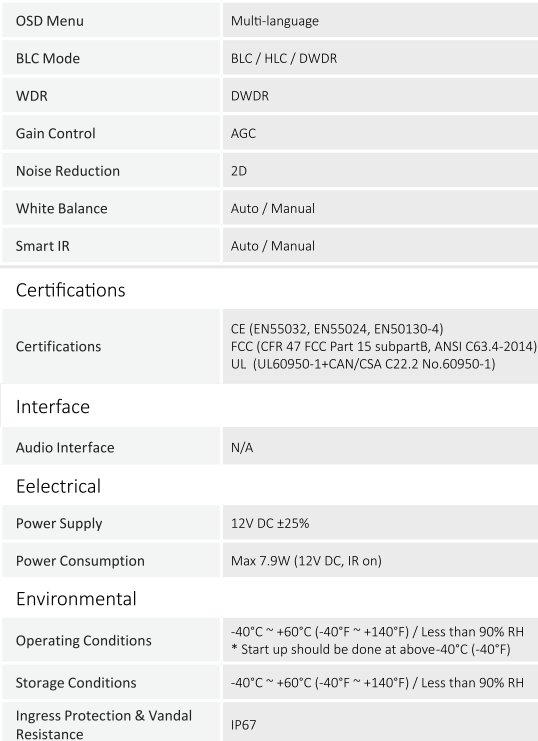Select the UL60950-1 certification line

coord(363,364)
